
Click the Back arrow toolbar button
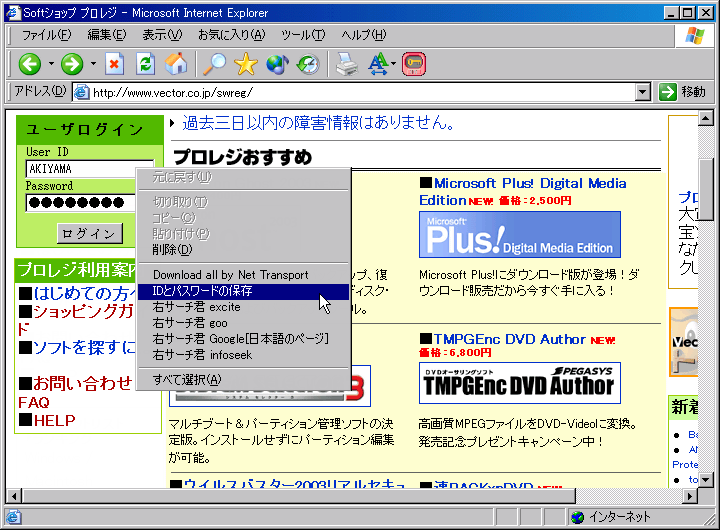tap(30, 64)
